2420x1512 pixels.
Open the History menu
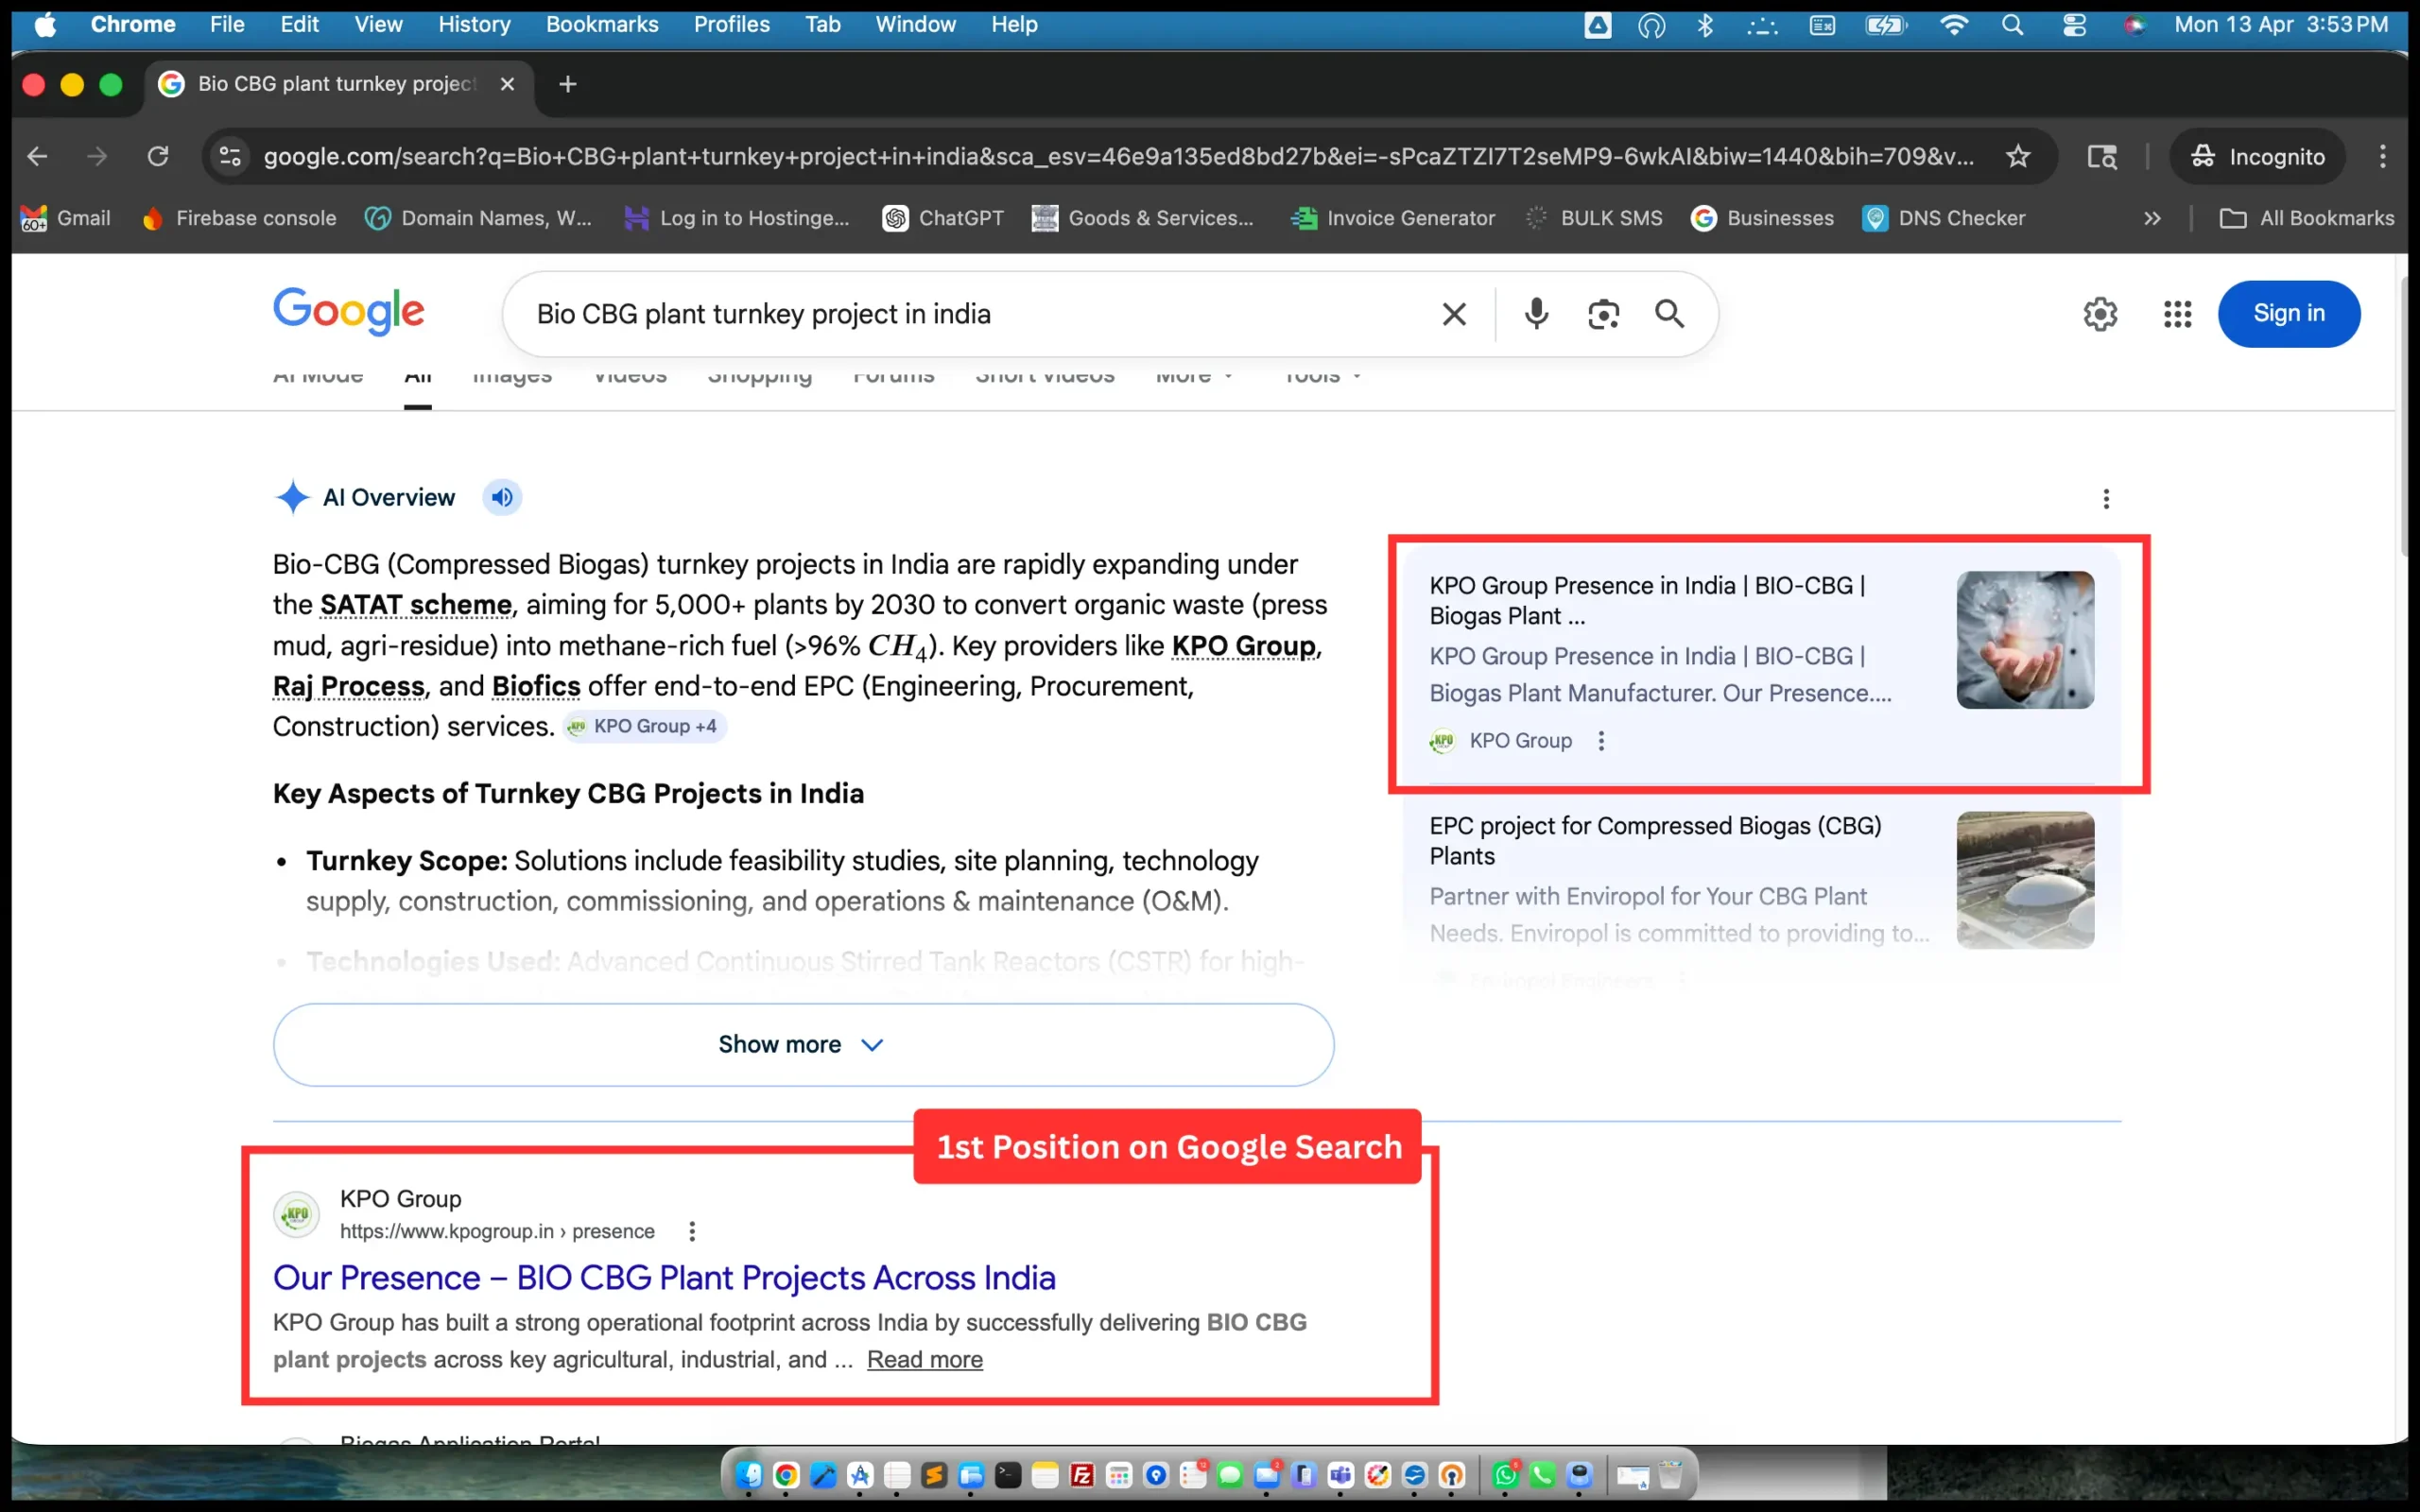pos(474,24)
